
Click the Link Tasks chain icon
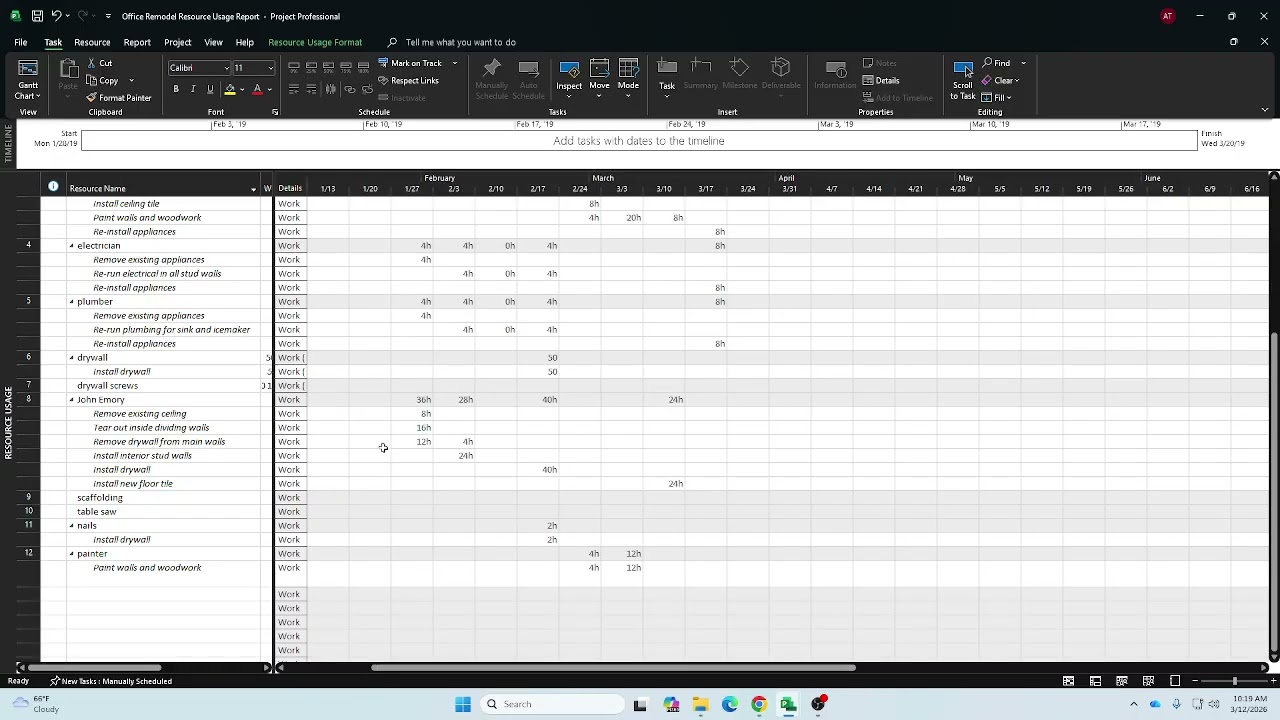click(x=348, y=89)
